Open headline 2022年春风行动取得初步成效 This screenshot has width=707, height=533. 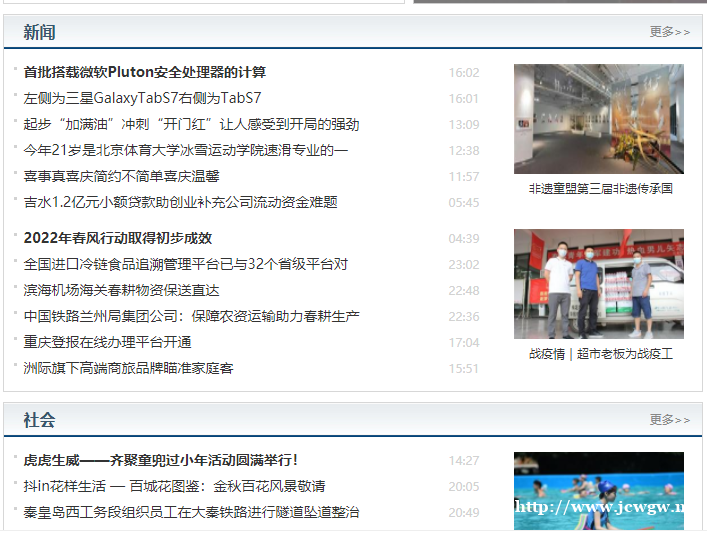(x=118, y=238)
